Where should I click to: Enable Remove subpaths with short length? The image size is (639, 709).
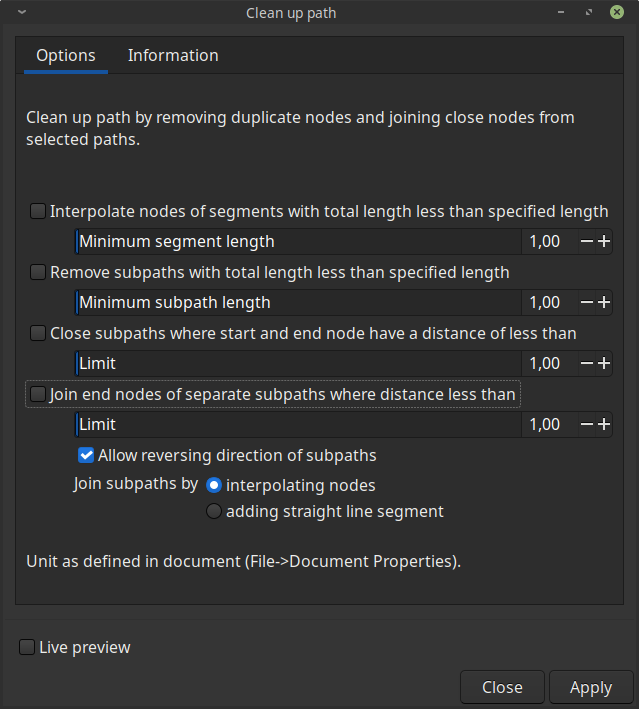(x=38, y=272)
